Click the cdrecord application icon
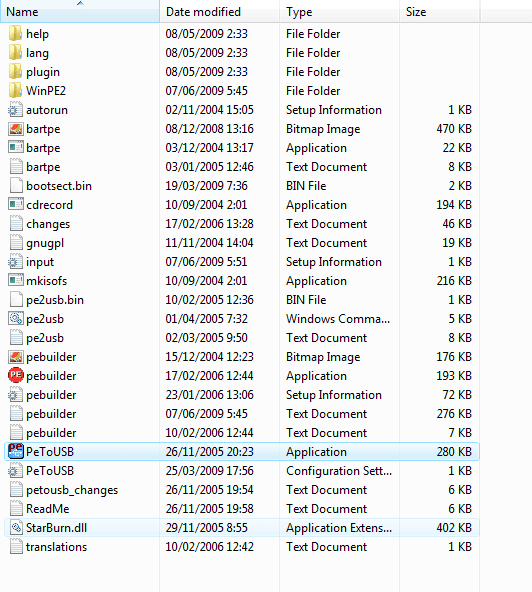 (15, 205)
